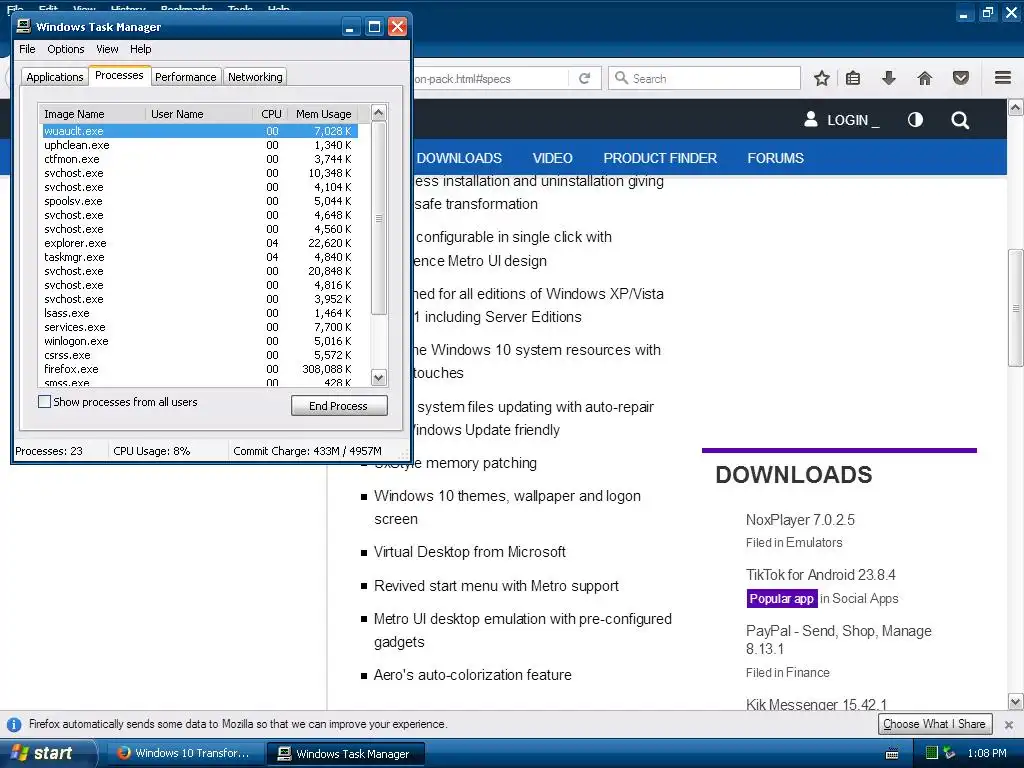The height and width of the screenshot is (768, 1024).
Task: Sort processes by User Name column
Action: click(x=199, y=114)
